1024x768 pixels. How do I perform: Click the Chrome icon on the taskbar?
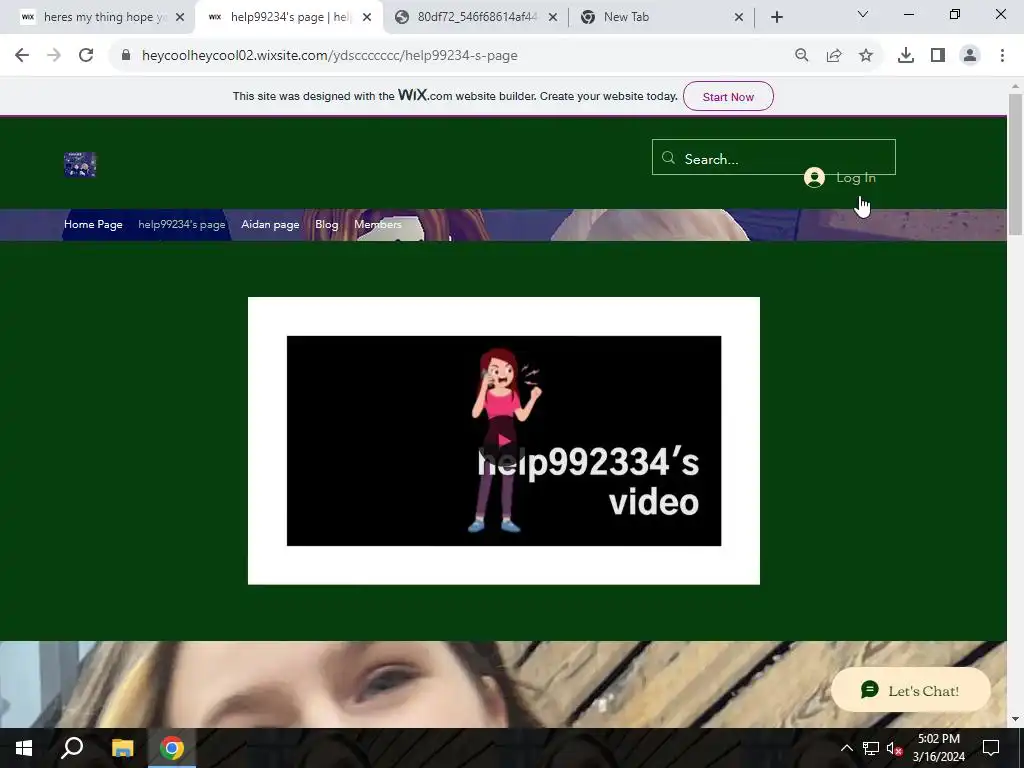[172, 748]
